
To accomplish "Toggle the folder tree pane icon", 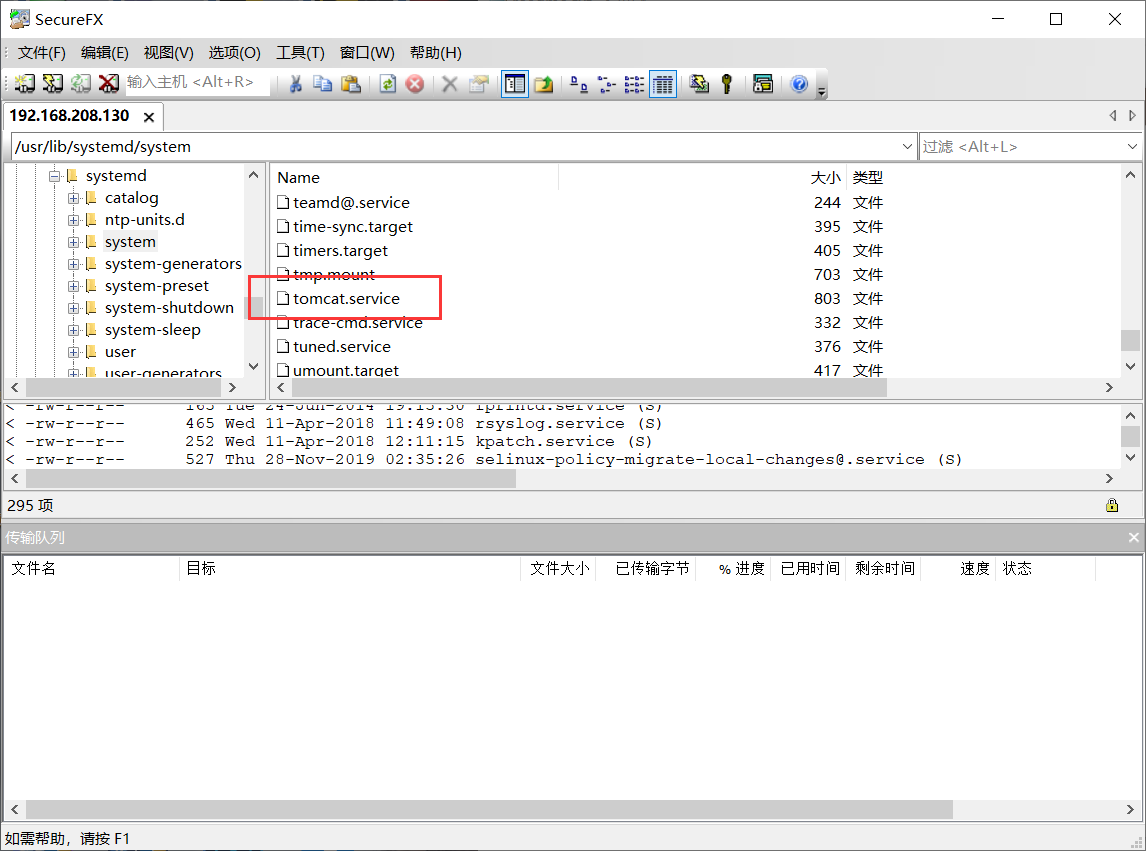I will click(x=515, y=84).
